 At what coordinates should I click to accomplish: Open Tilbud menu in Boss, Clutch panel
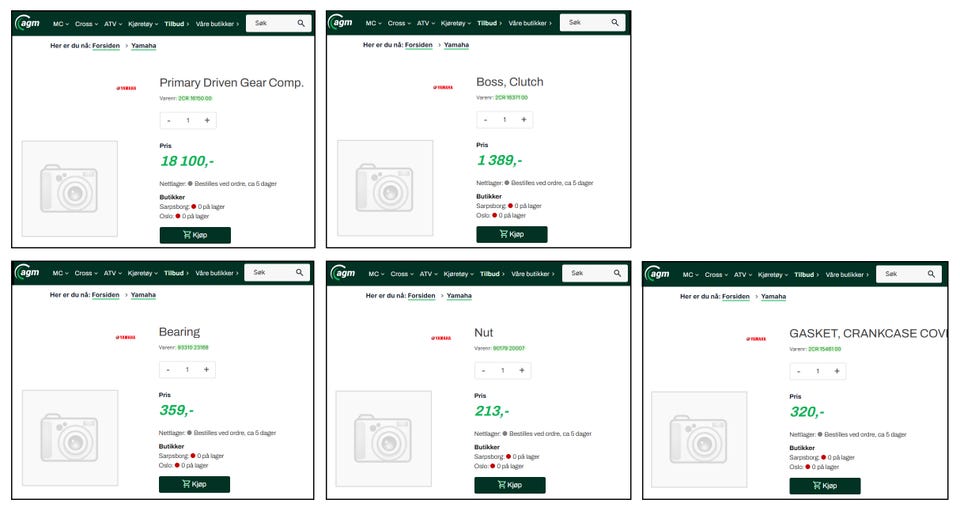(x=489, y=23)
